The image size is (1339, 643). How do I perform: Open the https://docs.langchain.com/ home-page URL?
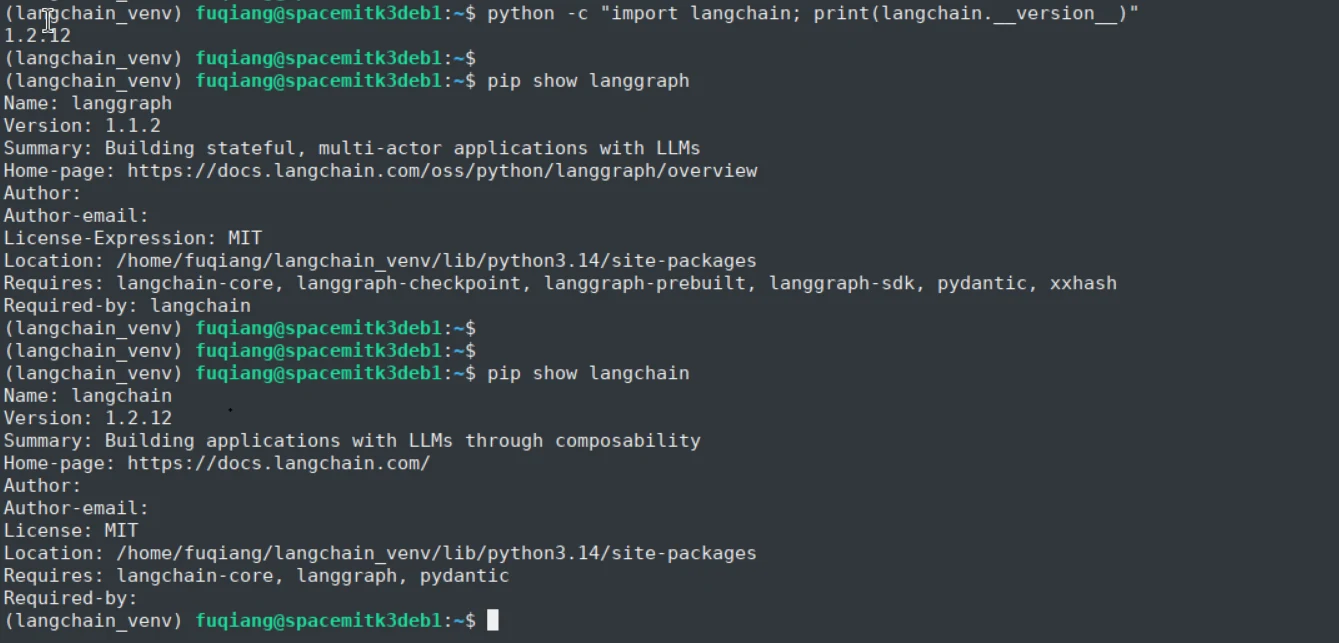(x=278, y=463)
